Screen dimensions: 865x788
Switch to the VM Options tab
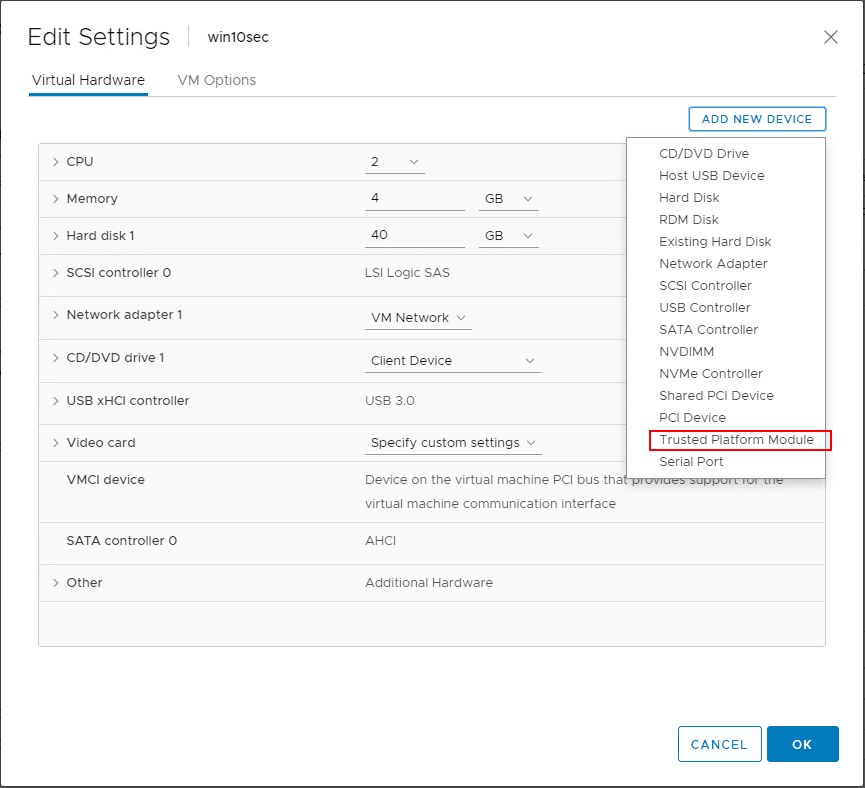(216, 80)
